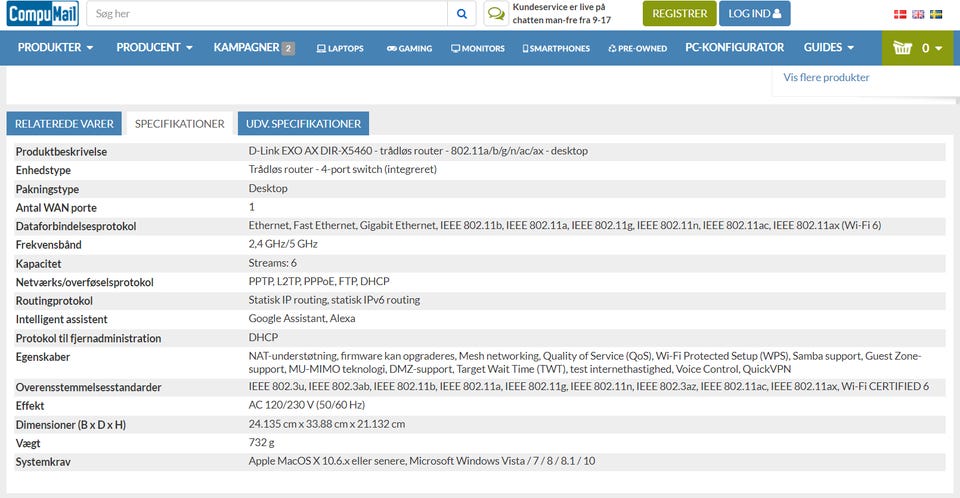Screen dimensions: 960x498
Task: Click the 'Produktbeskrivelse' row label
Action: point(61,151)
